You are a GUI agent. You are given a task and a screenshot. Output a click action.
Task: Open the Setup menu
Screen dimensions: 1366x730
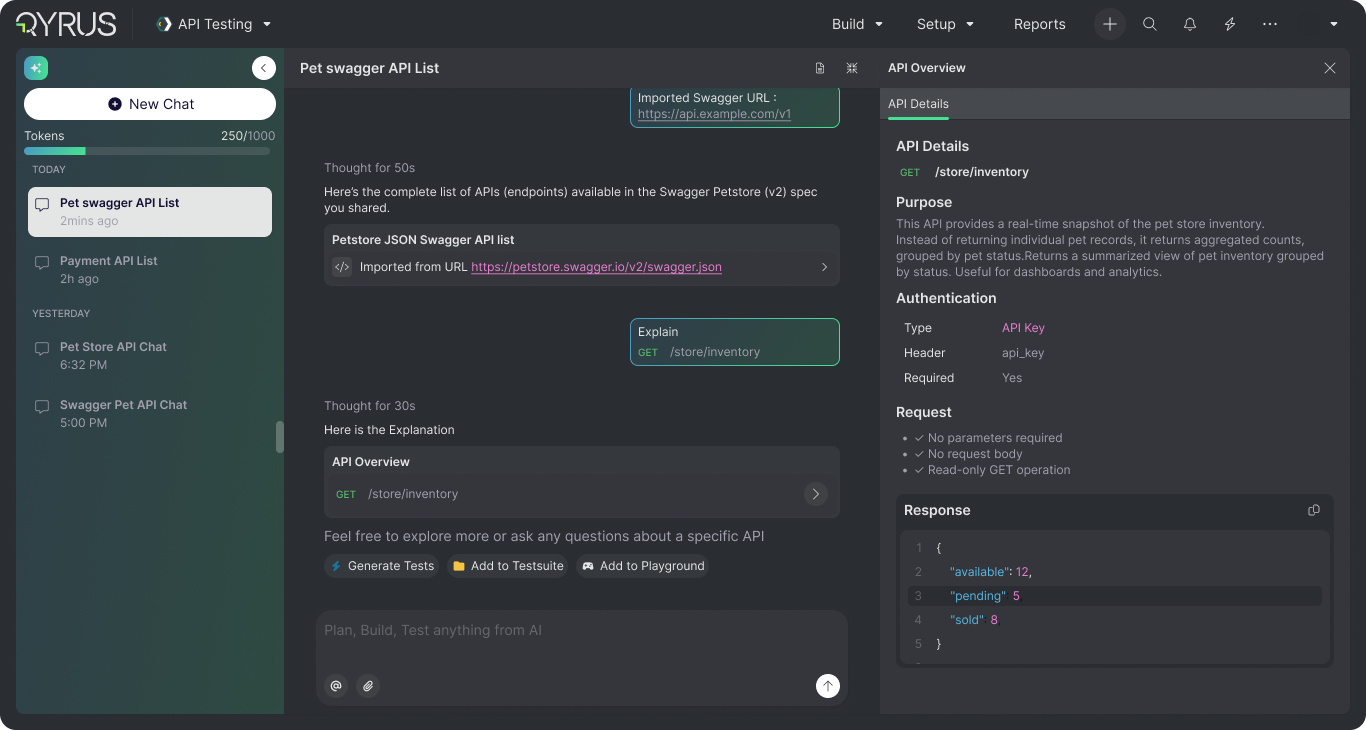[x=946, y=24]
